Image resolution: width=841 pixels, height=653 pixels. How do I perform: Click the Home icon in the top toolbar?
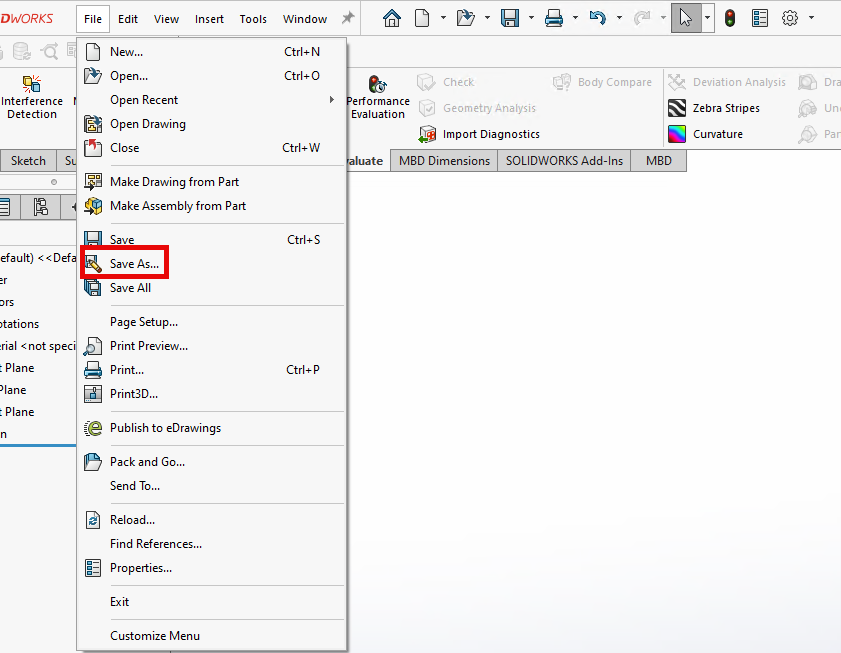(x=392, y=18)
